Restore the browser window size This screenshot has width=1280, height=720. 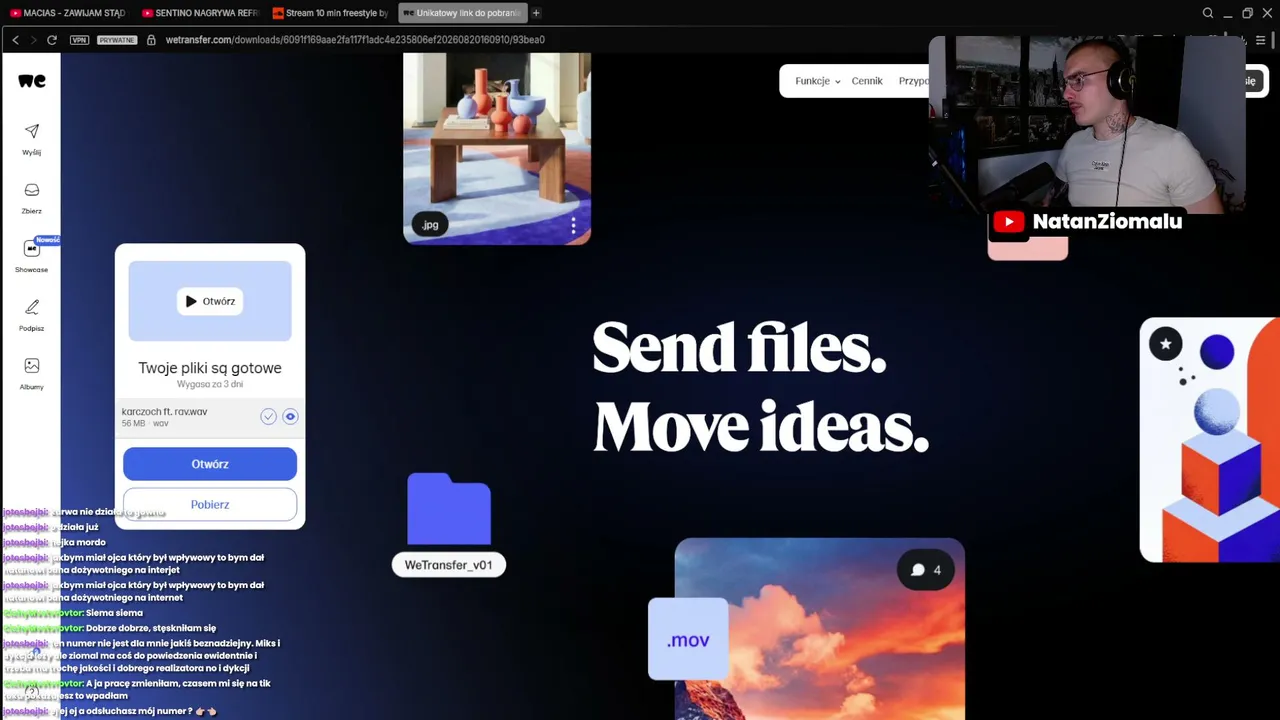1247,13
